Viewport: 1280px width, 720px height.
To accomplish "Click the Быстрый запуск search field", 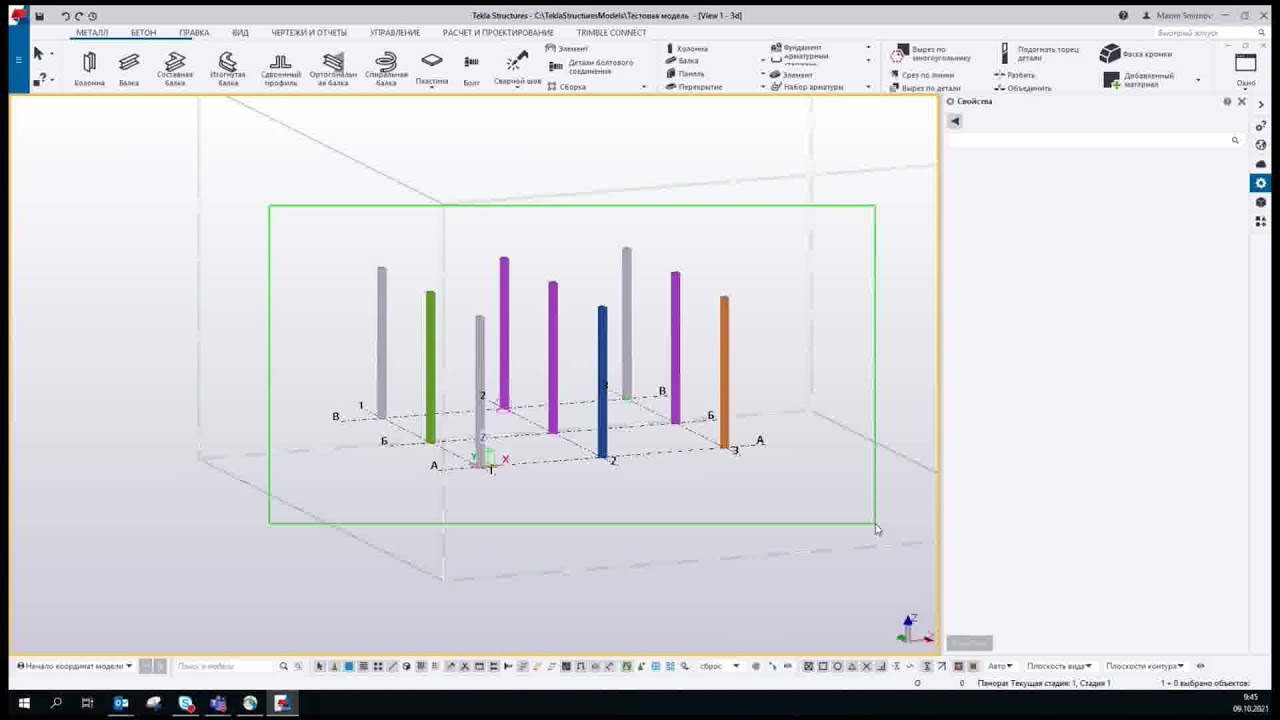I will (1210, 33).
